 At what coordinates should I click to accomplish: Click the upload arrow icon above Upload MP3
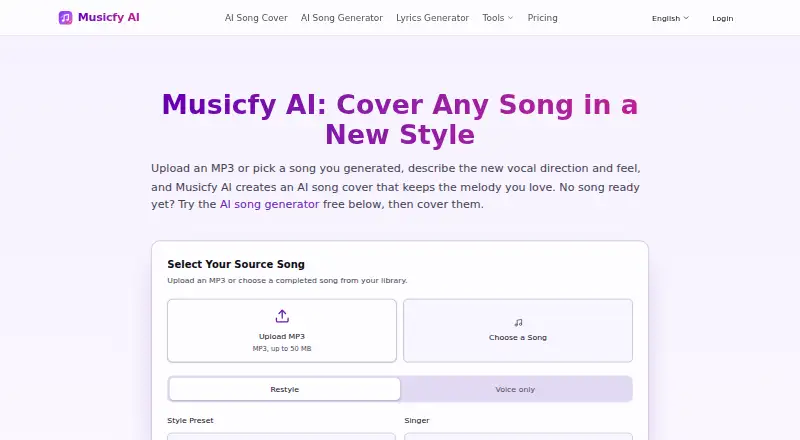coord(282,316)
